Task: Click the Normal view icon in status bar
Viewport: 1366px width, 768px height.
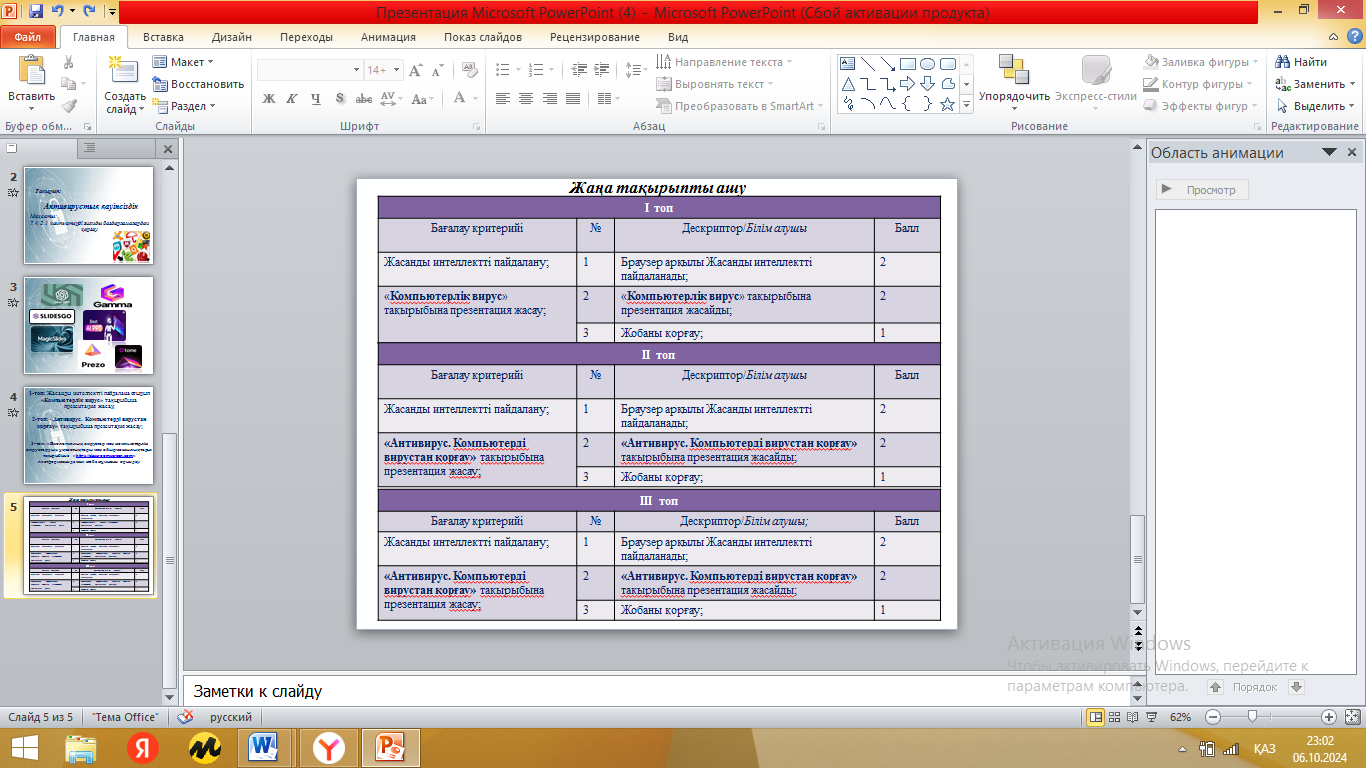Action: pyautogui.click(x=1096, y=717)
